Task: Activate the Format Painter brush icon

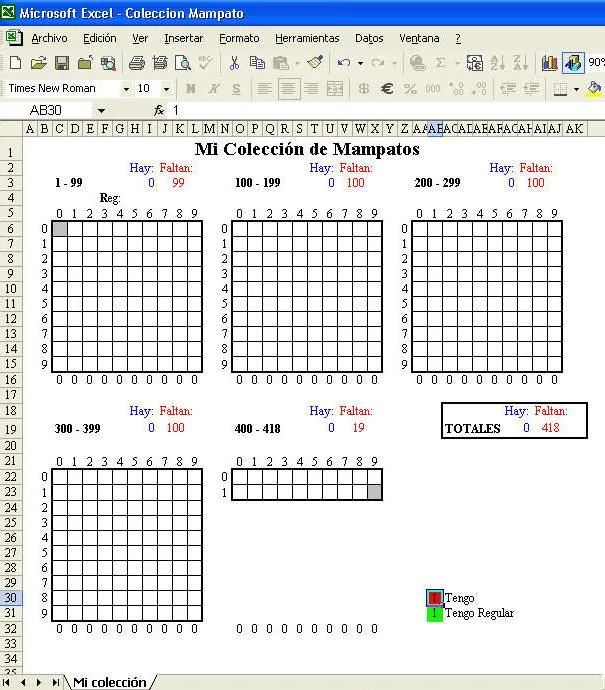Action: pos(315,63)
